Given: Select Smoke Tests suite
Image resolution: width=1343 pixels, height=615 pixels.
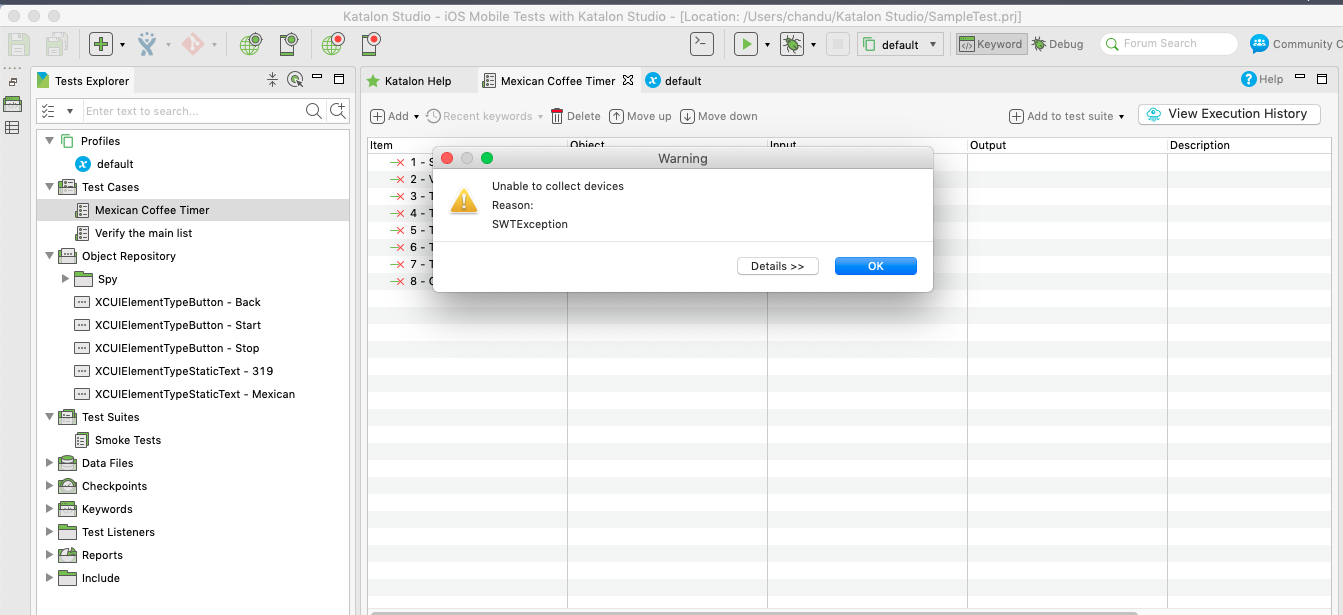Looking at the screenshot, I should tap(118, 440).
